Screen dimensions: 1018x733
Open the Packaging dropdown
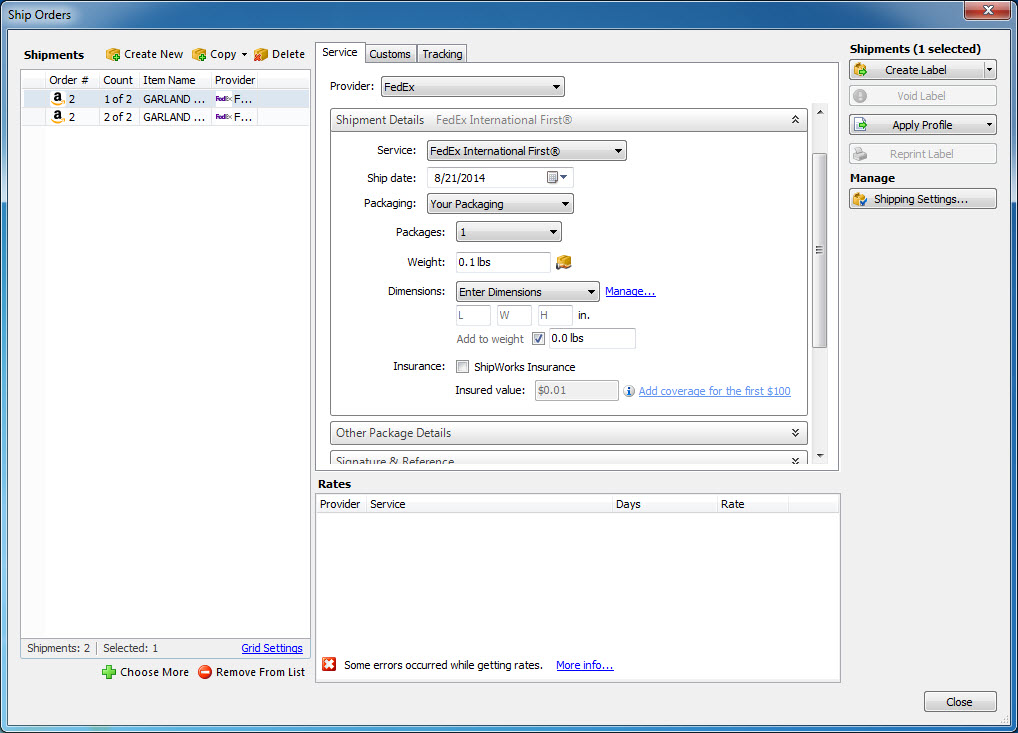click(x=499, y=204)
